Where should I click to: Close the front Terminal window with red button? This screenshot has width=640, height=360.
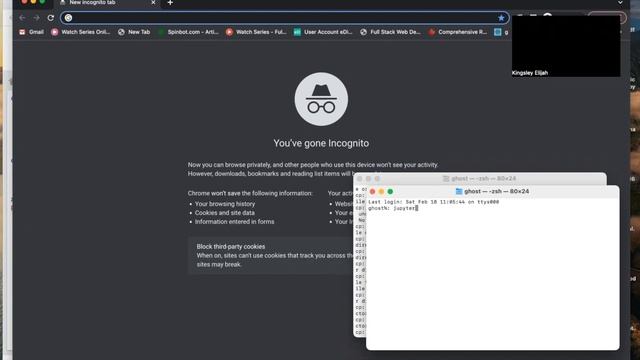[372, 191]
